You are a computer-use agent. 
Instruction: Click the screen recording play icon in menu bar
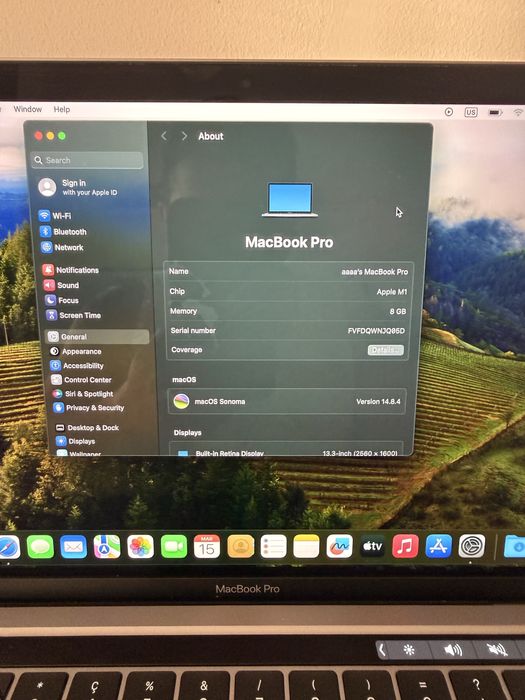(x=449, y=112)
